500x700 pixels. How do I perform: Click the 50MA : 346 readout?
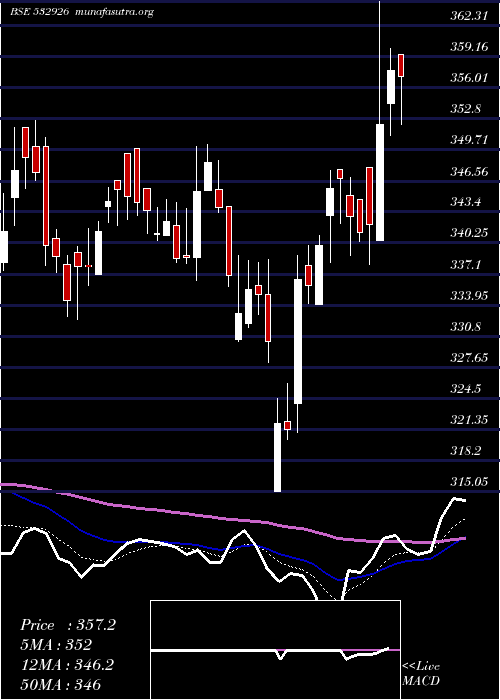pyautogui.click(x=60, y=684)
